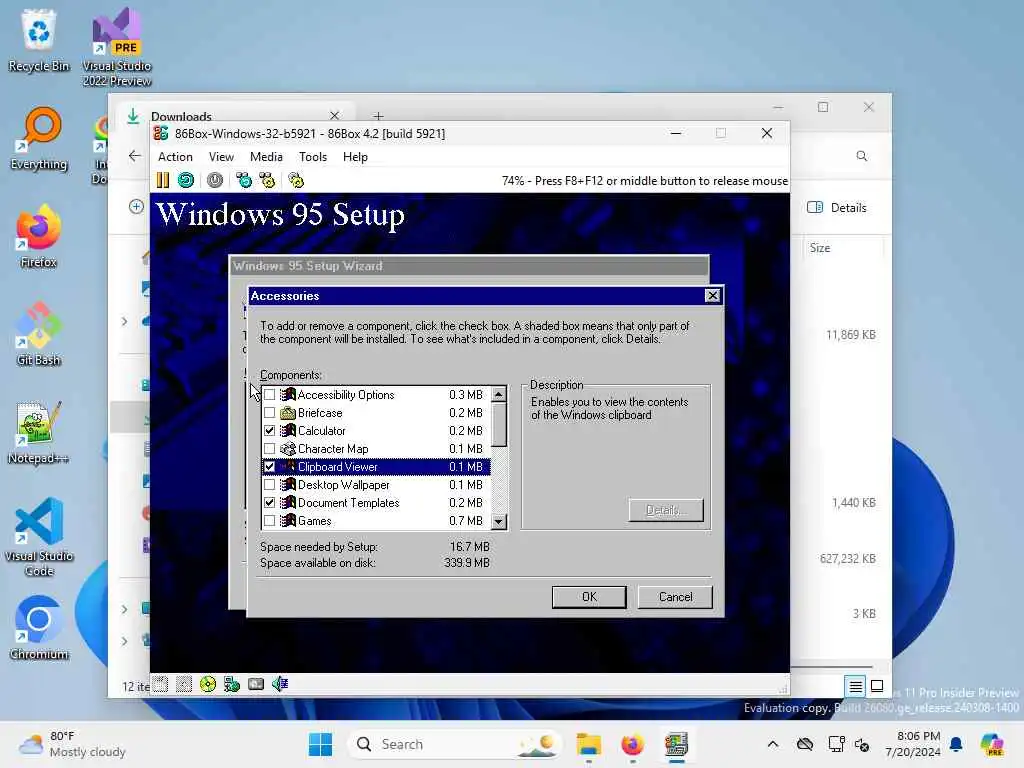Check the Briefcase component checkbox
This screenshot has width=1024, height=768.
pos(270,413)
